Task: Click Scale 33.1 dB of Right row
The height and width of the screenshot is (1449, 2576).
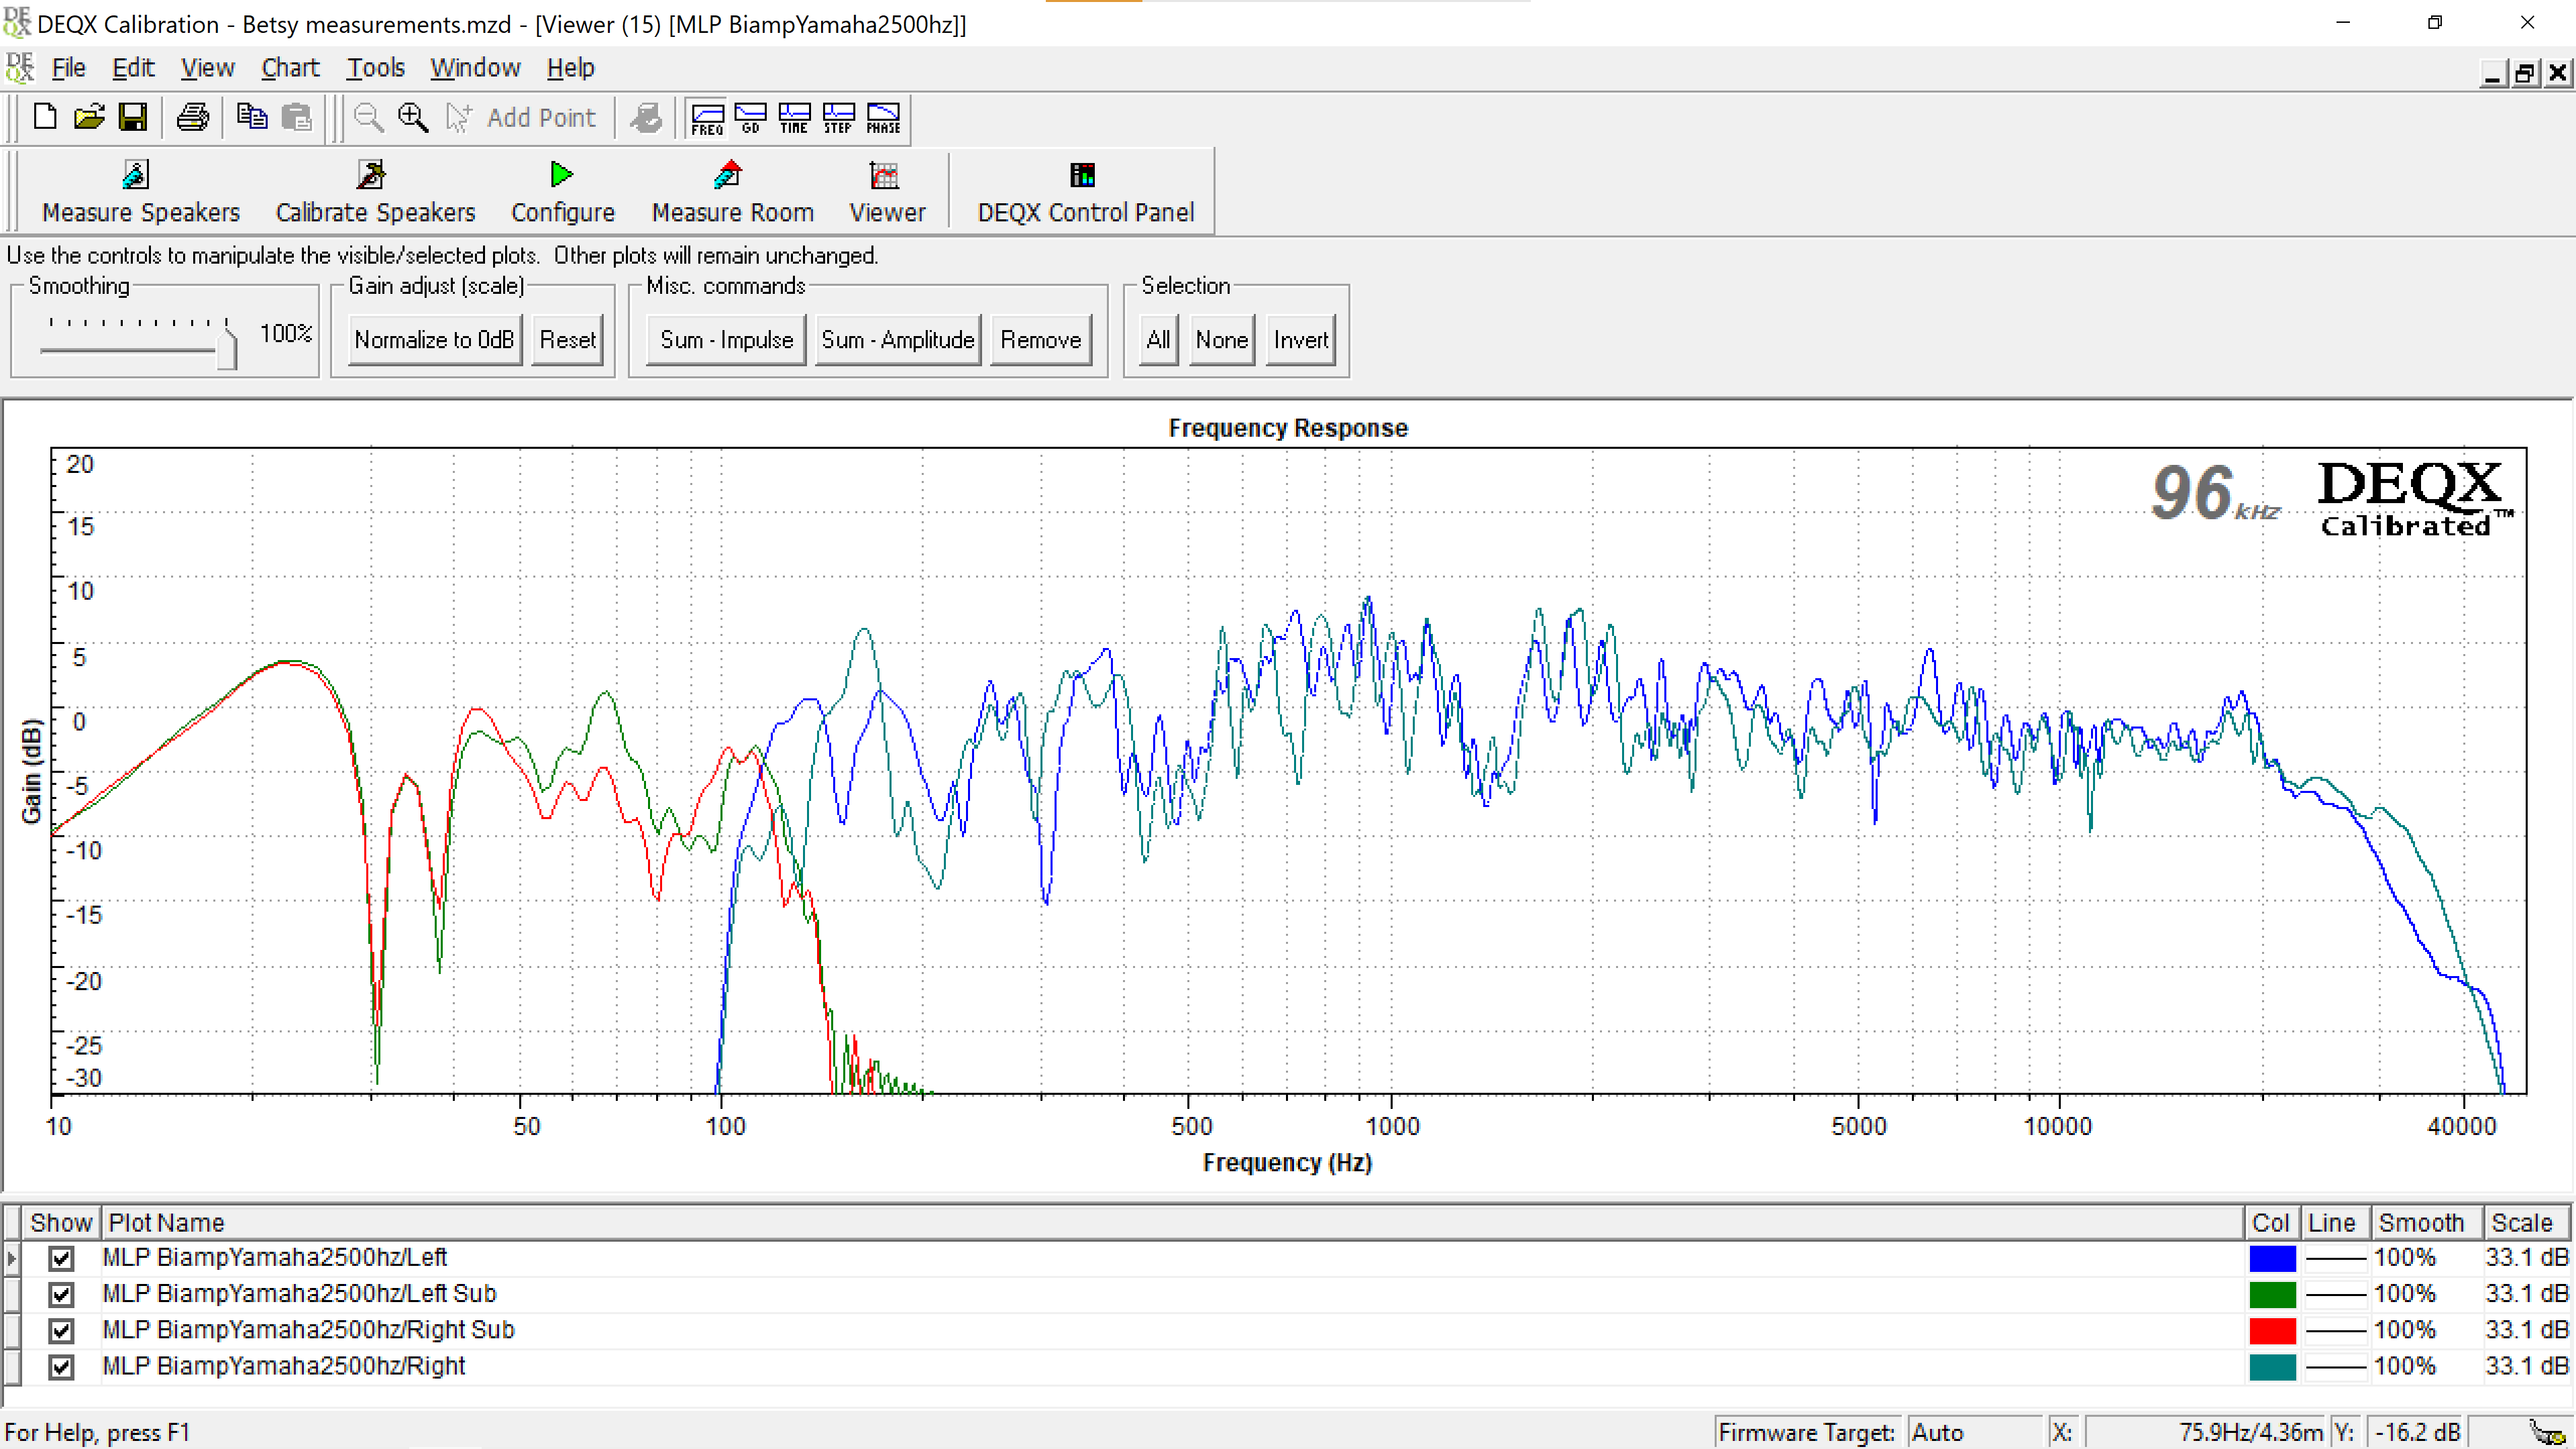Action: (2526, 1366)
